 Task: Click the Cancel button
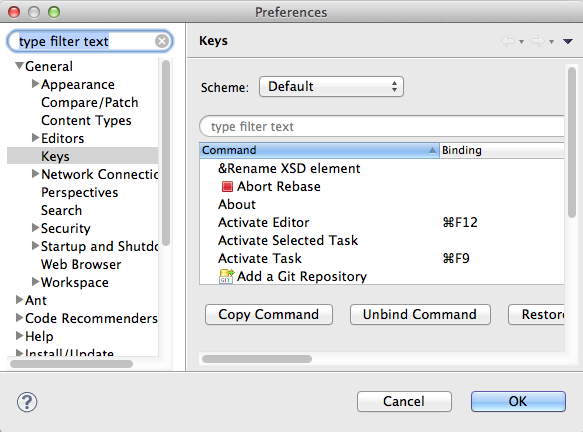click(x=404, y=402)
